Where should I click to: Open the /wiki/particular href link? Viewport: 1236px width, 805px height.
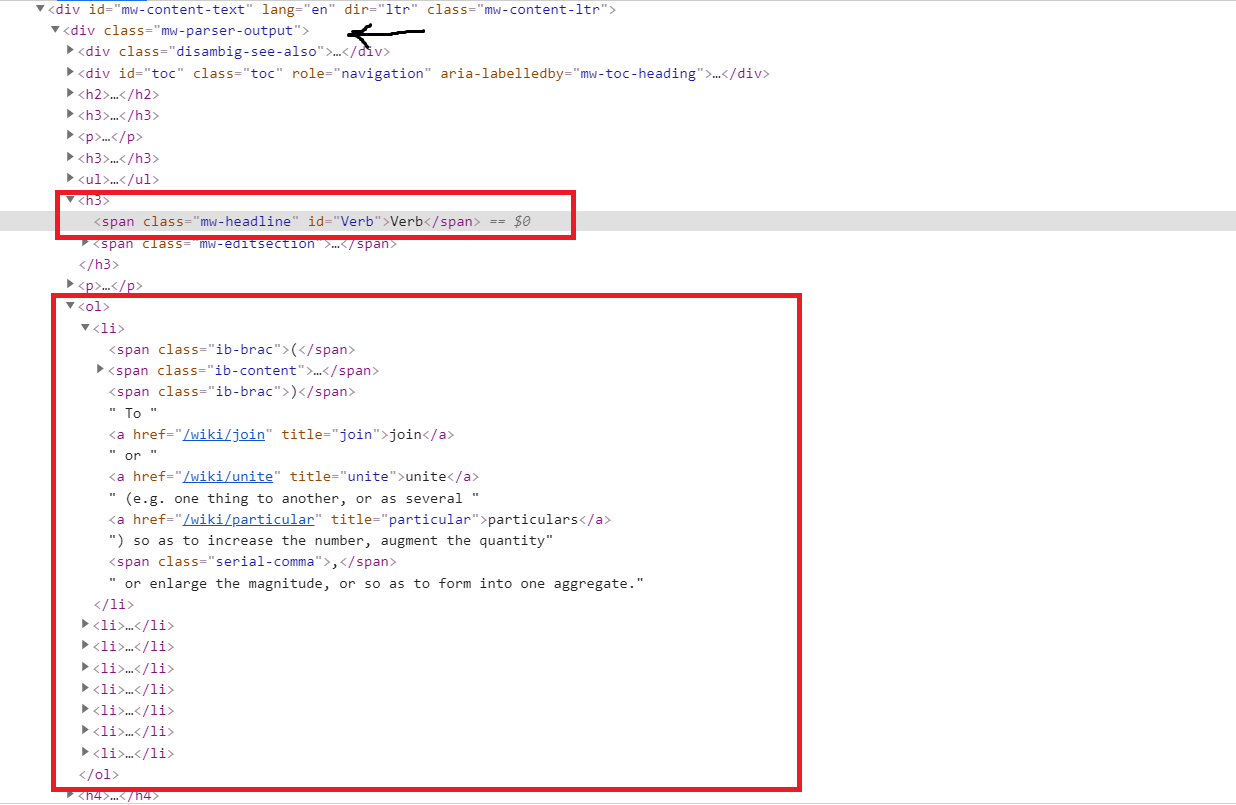click(x=250, y=519)
